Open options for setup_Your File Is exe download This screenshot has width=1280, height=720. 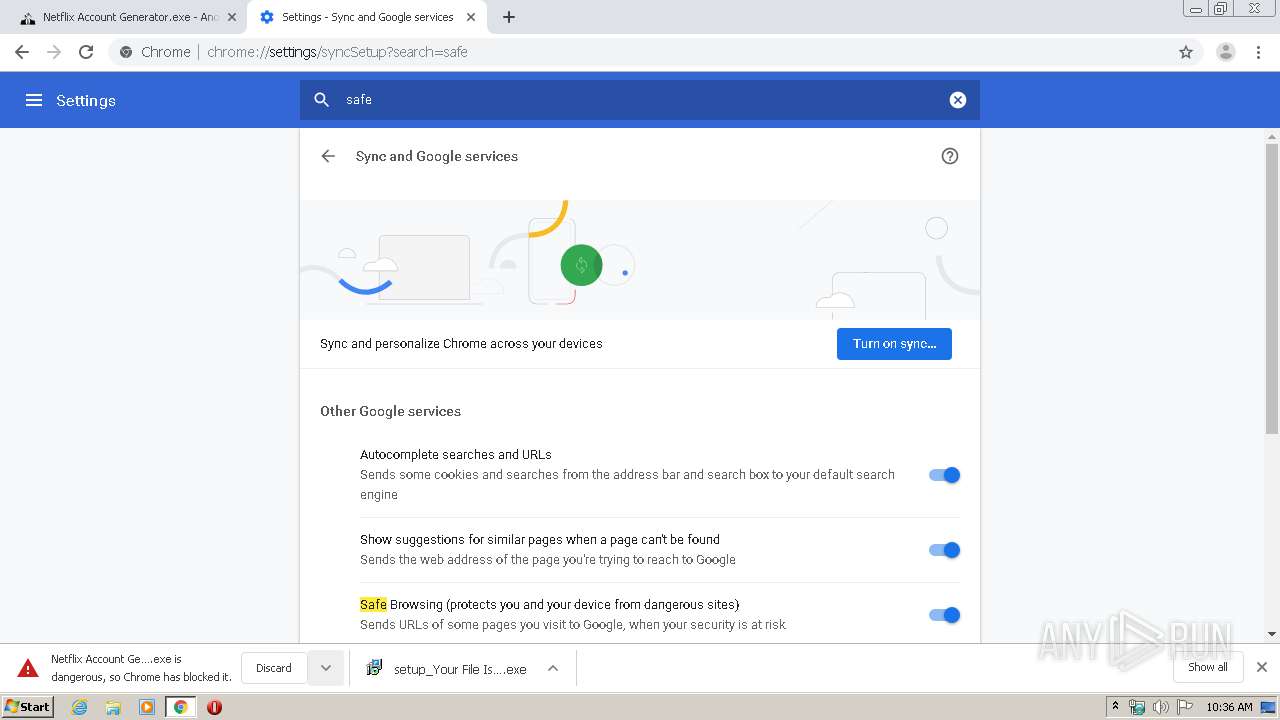coord(553,668)
